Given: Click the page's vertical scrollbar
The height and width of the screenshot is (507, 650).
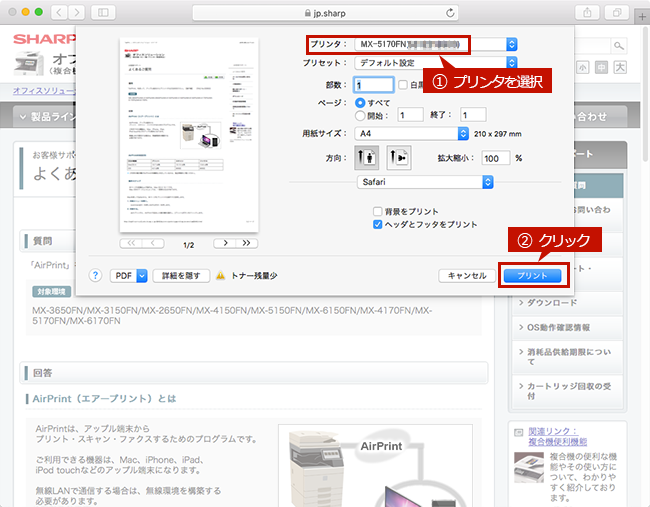Looking at the screenshot, I should coord(645,93).
